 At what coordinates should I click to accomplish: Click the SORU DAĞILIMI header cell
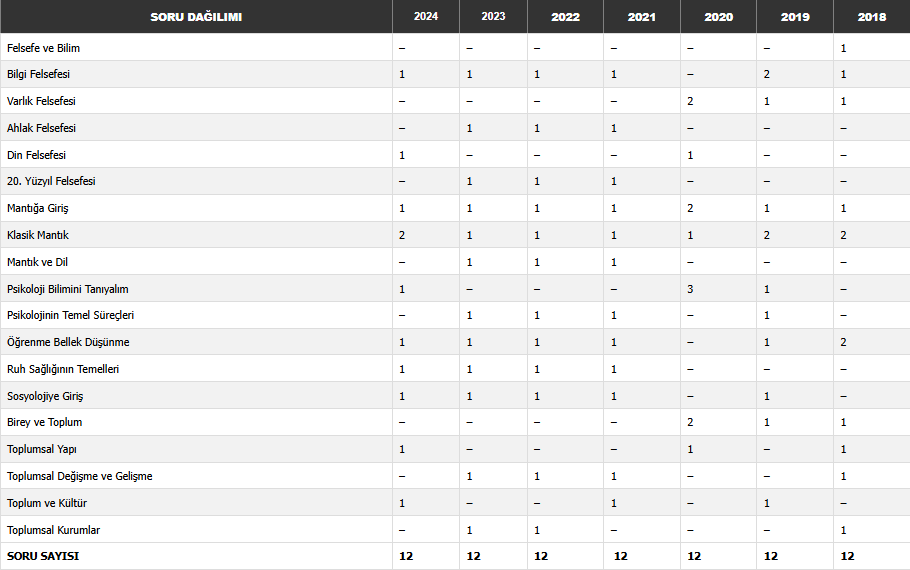[196, 17]
